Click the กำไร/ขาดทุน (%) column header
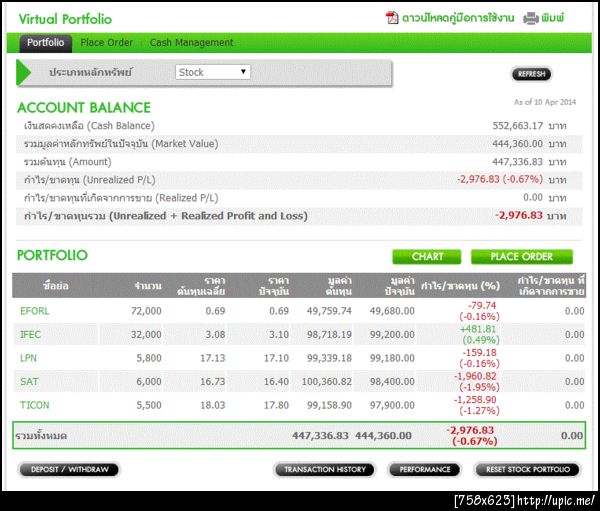Screen dimensions: 600x511 460,286
